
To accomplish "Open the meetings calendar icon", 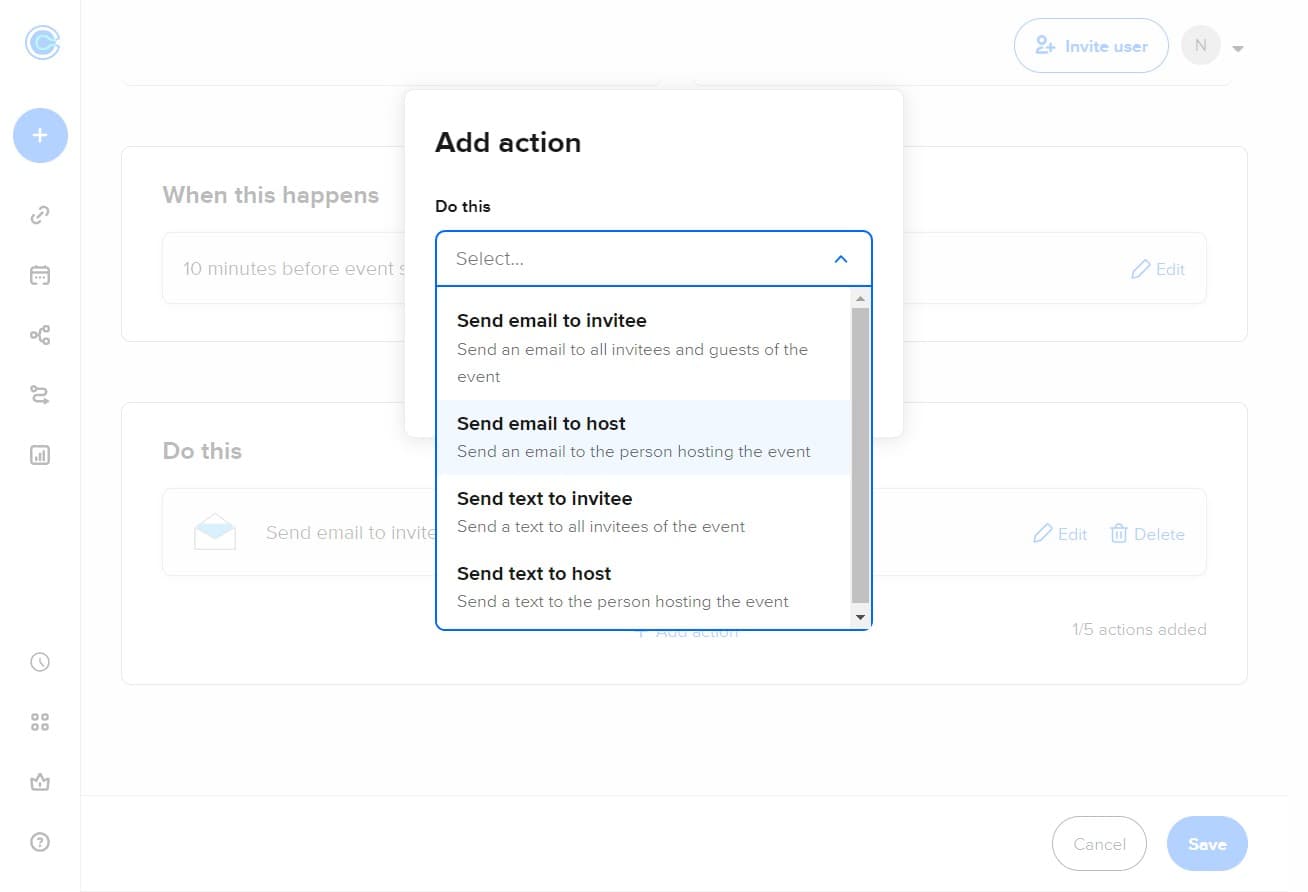I will click(39, 275).
